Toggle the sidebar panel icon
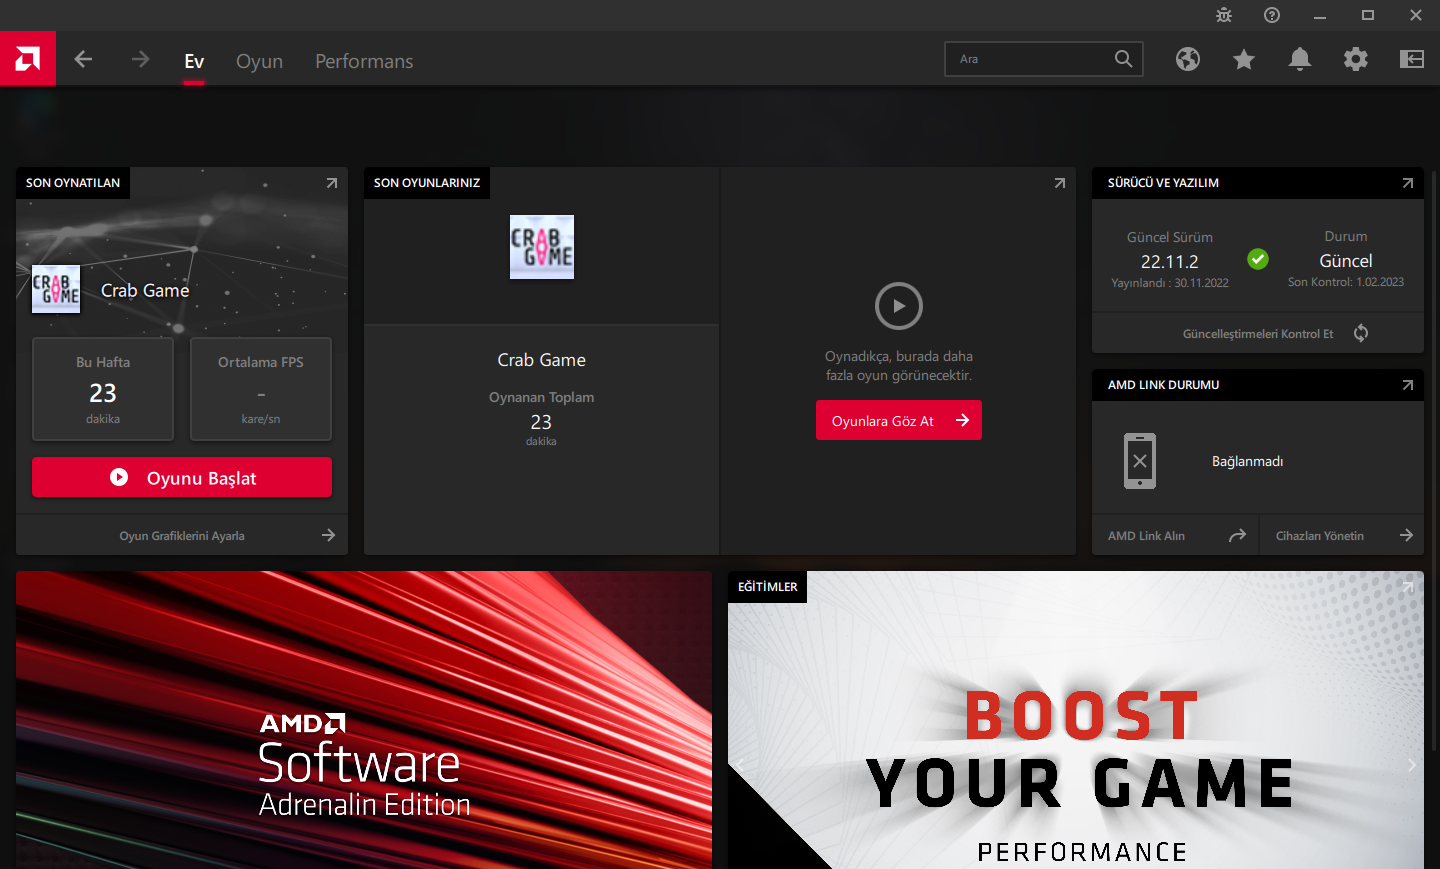The width and height of the screenshot is (1440, 869). tap(1412, 59)
